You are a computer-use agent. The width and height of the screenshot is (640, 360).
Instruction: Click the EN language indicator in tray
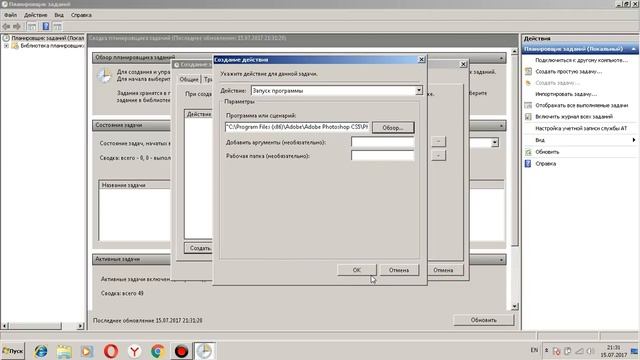click(534, 350)
